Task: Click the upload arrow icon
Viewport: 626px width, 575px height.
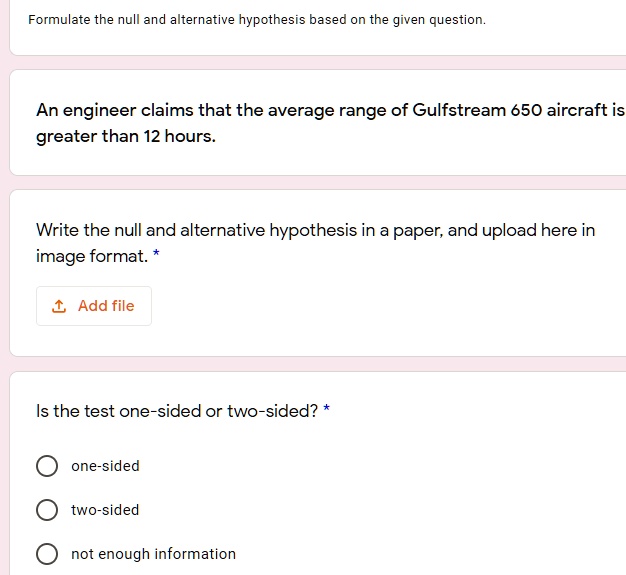Action: point(59,306)
